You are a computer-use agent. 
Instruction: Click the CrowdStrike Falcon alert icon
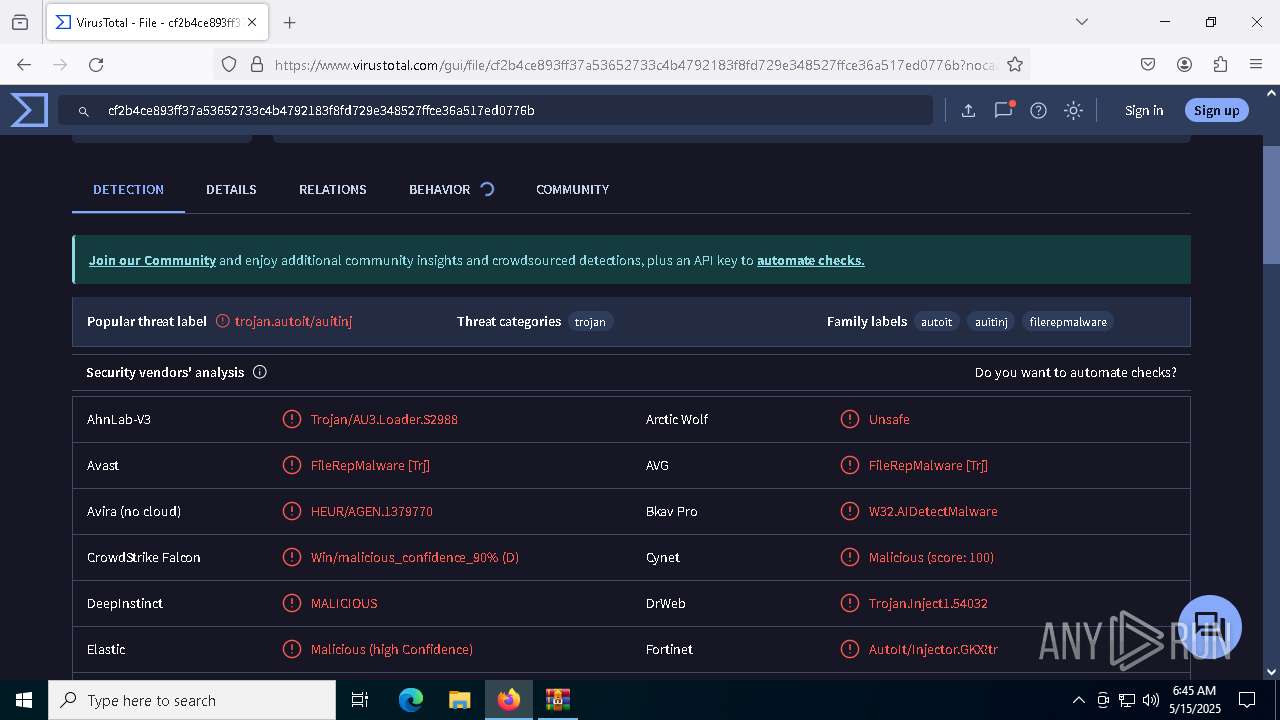point(291,557)
